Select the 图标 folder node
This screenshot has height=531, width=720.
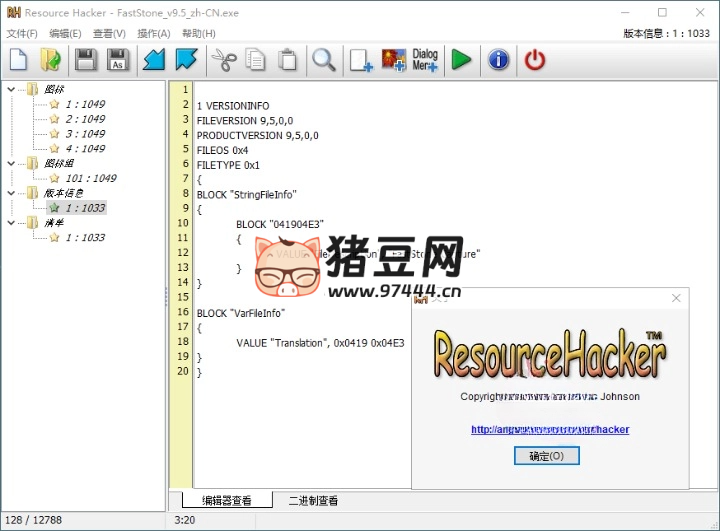(x=54, y=89)
